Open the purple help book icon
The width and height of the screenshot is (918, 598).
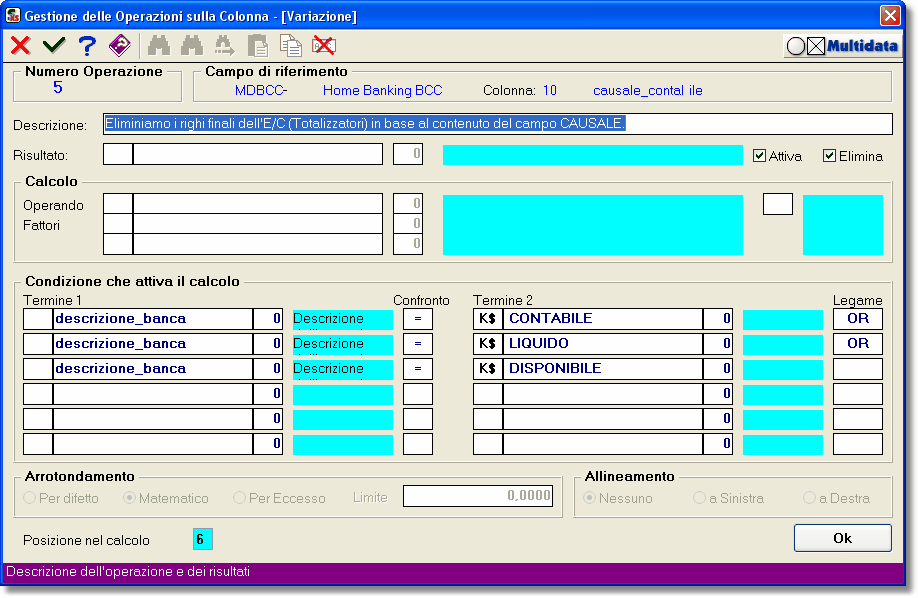click(x=120, y=45)
